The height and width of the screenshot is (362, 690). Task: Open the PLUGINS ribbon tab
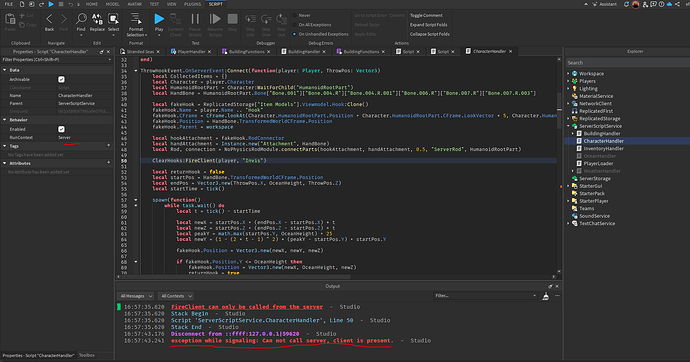tap(192, 4)
